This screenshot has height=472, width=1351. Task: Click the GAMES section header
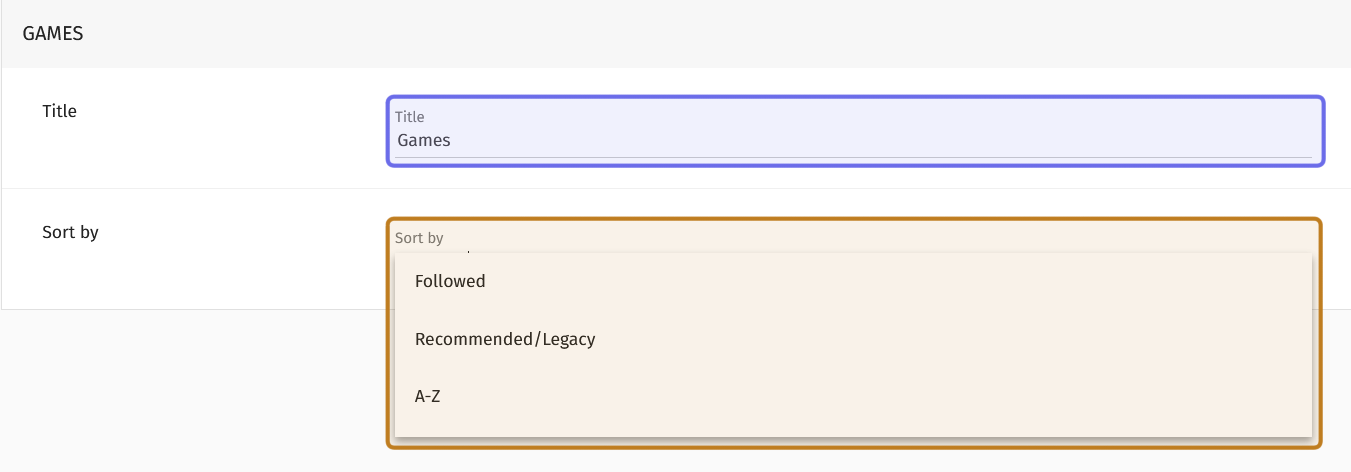(53, 34)
